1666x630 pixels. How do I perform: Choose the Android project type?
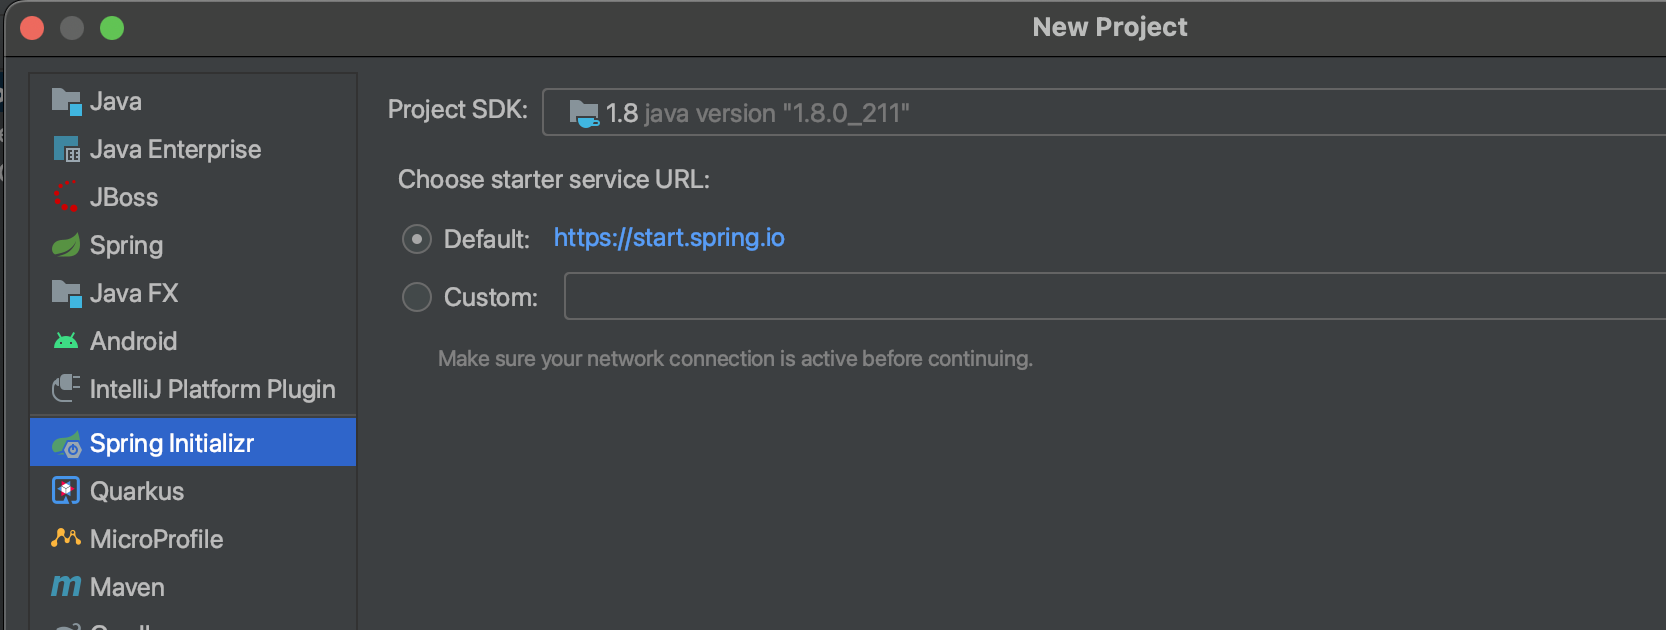(x=193, y=341)
